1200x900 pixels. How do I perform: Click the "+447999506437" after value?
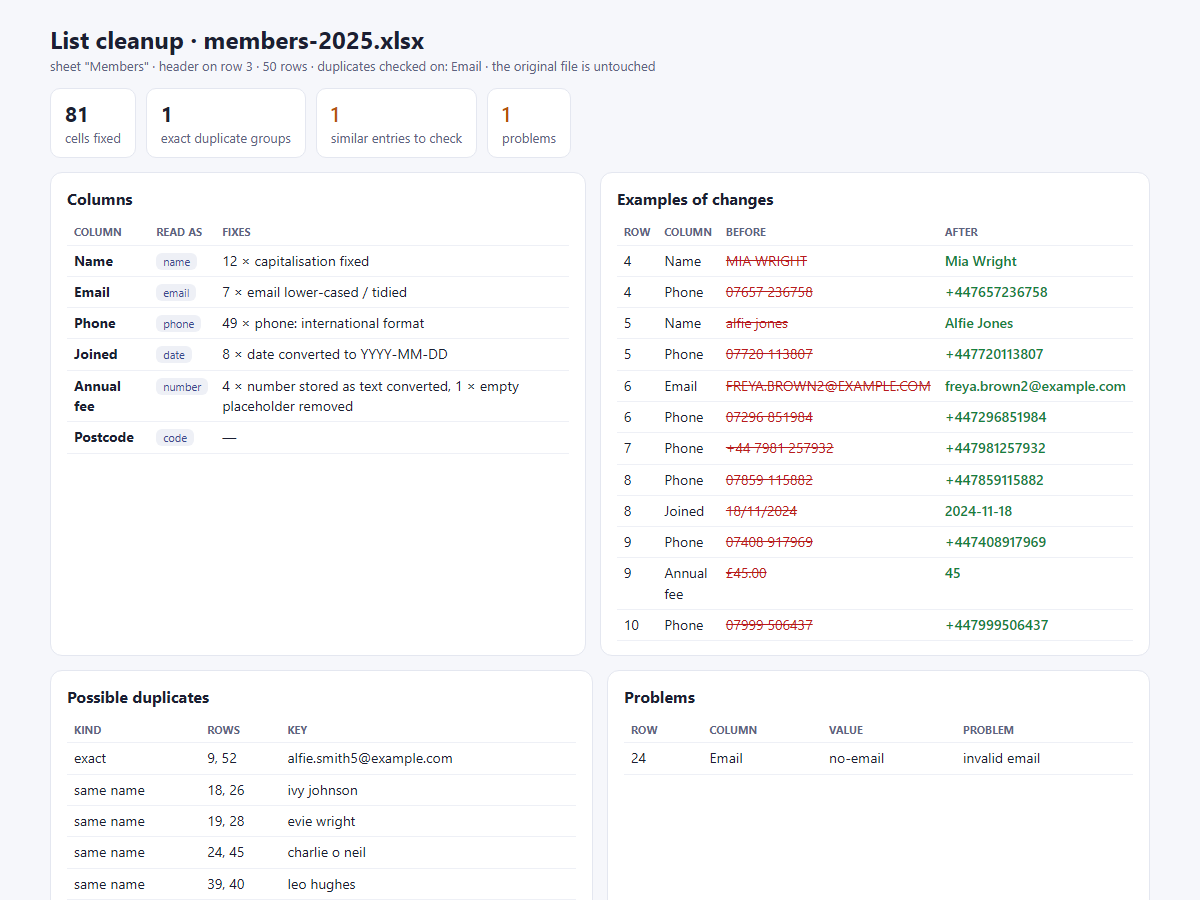(x=996, y=625)
